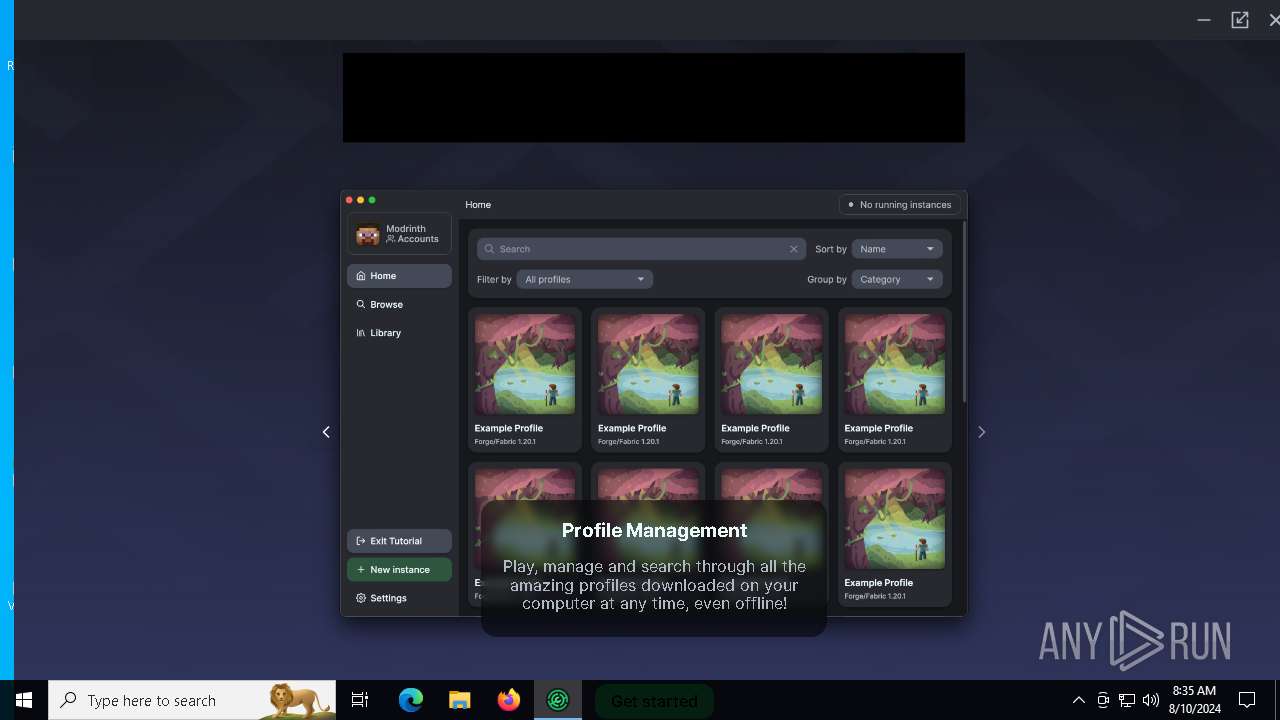Open notification center icon
The width and height of the screenshot is (1280, 720).
coord(1247,700)
